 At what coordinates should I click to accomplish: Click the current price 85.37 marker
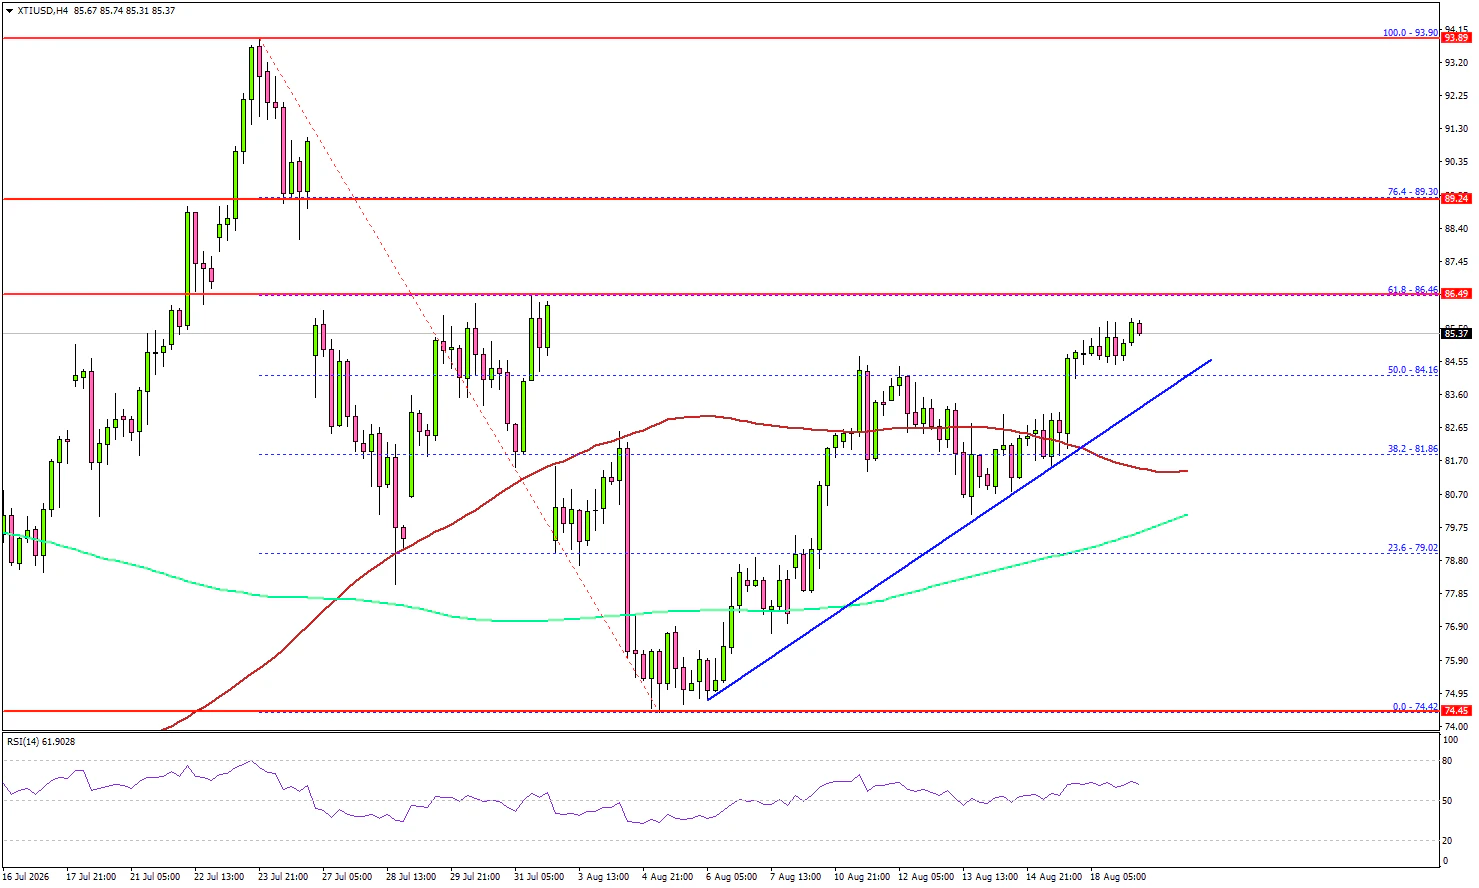point(1456,333)
